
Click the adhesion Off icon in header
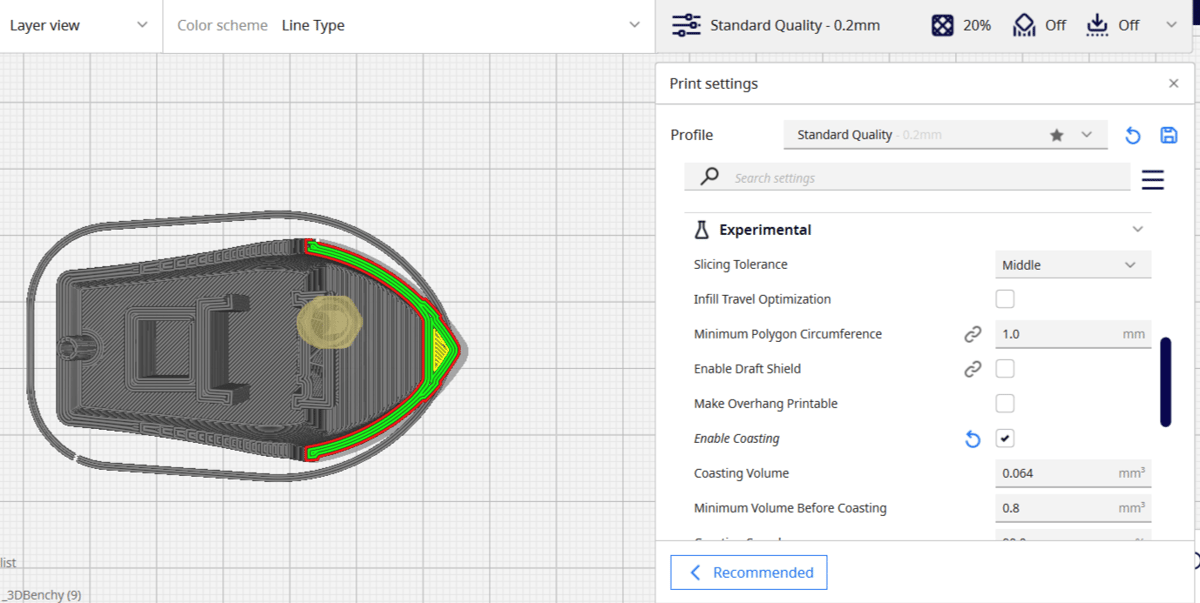click(1098, 26)
